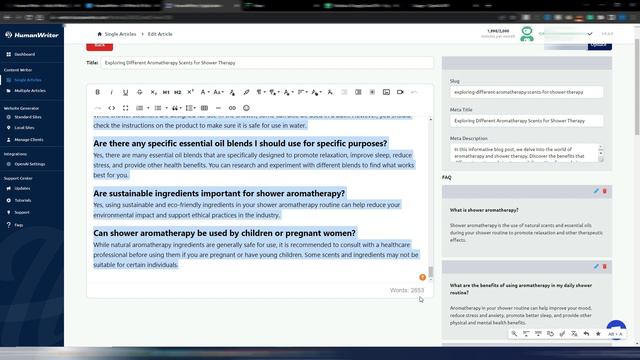The height and width of the screenshot is (360, 640).
Task: Open Standard Sites in the sidebar
Action: tap(28, 117)
